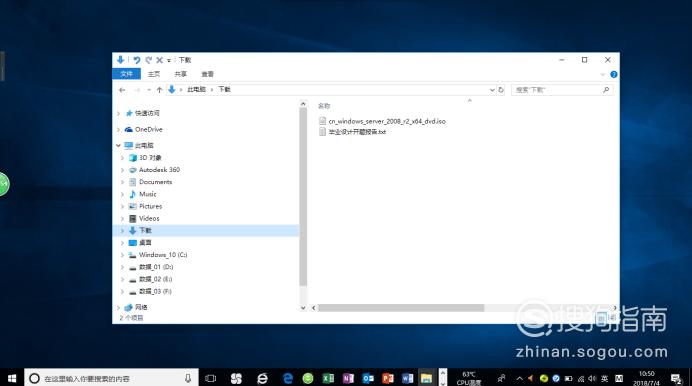Screen dimensions: 692x386
Task: Open the 文件 ribbon tab
Action: pos(127,74)
